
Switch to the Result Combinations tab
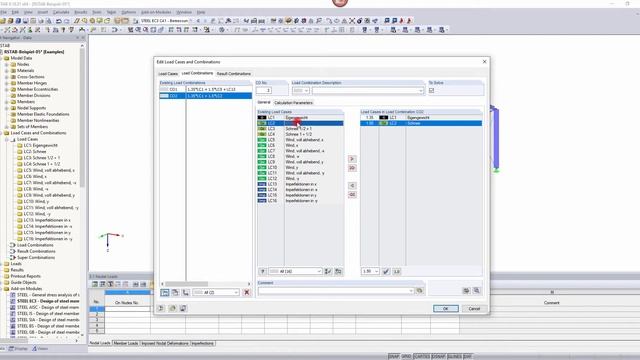[x=234, y=74]
